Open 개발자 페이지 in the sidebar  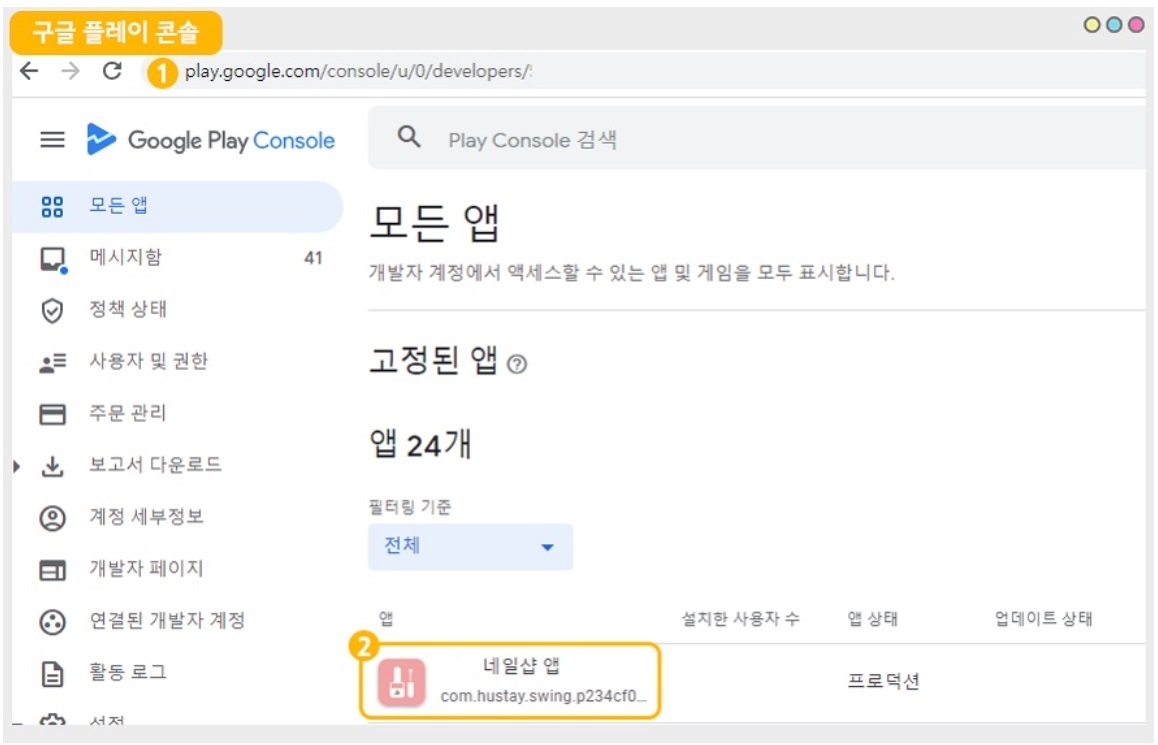pos(146,568)
